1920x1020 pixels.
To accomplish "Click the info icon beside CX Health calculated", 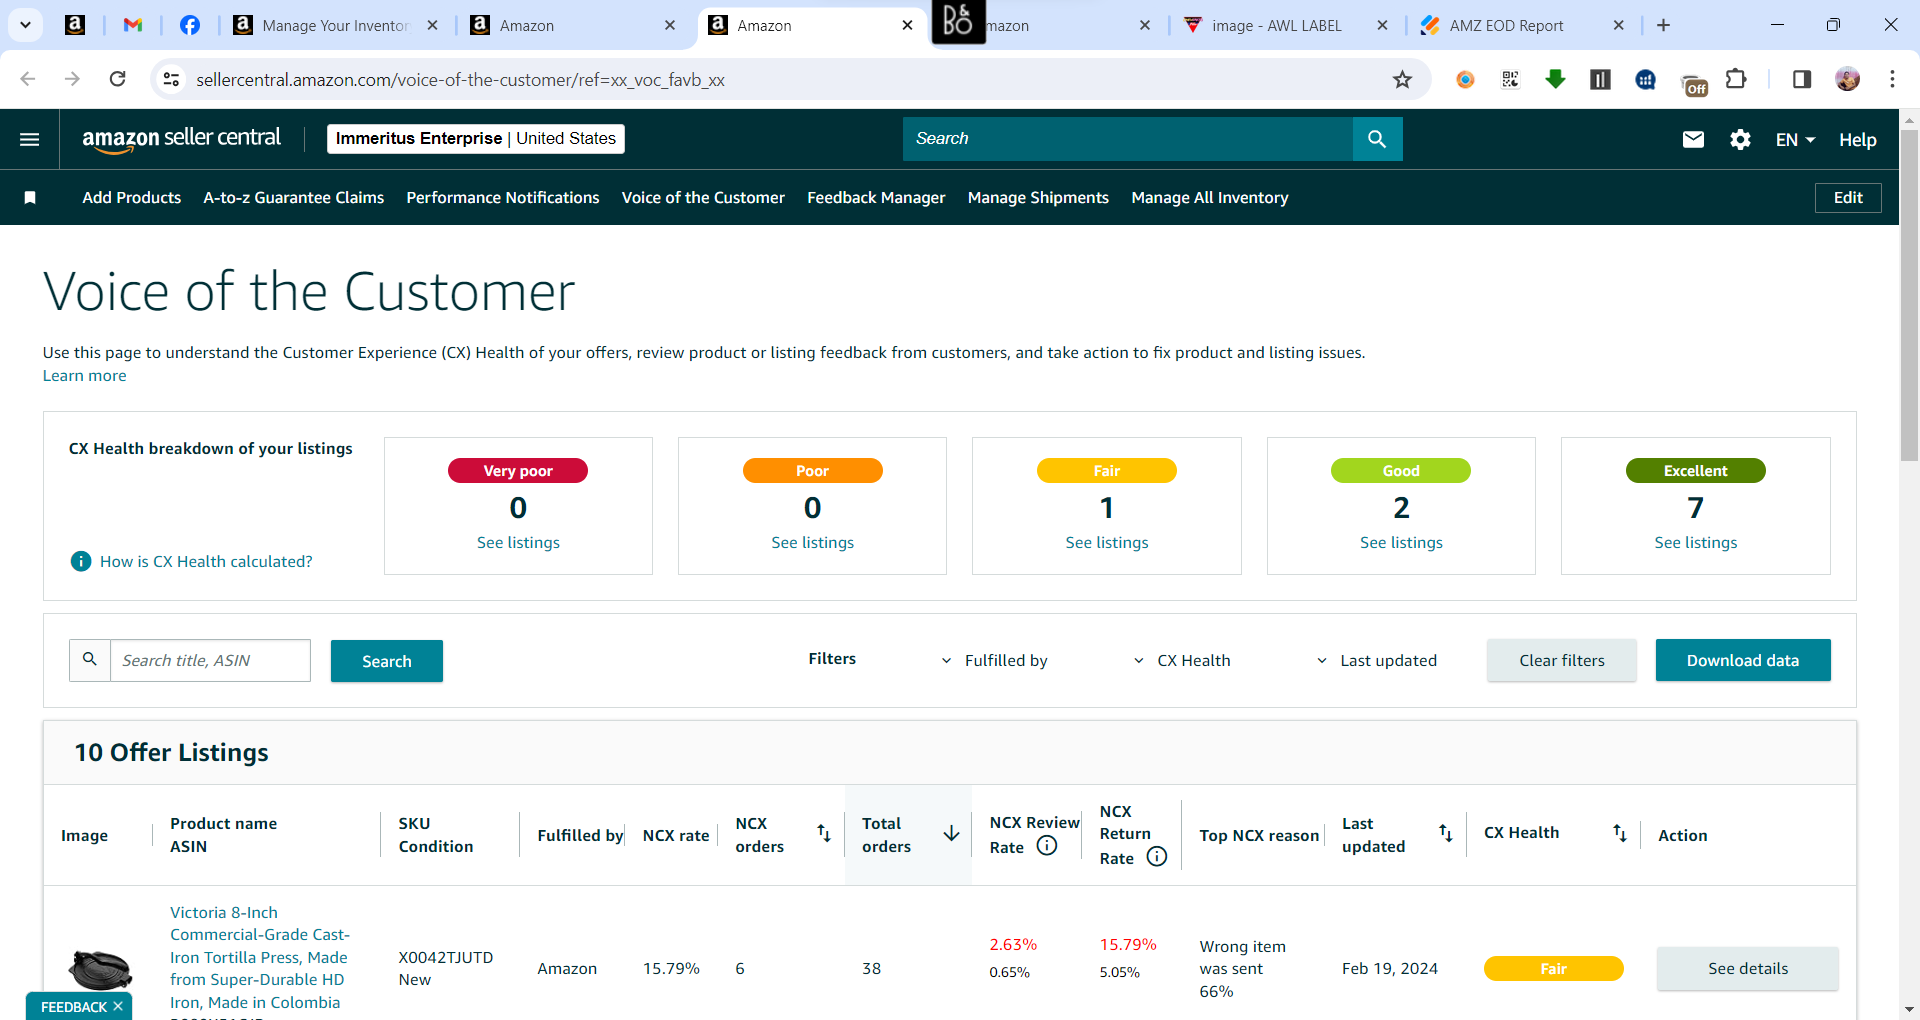I will point(81,561).
